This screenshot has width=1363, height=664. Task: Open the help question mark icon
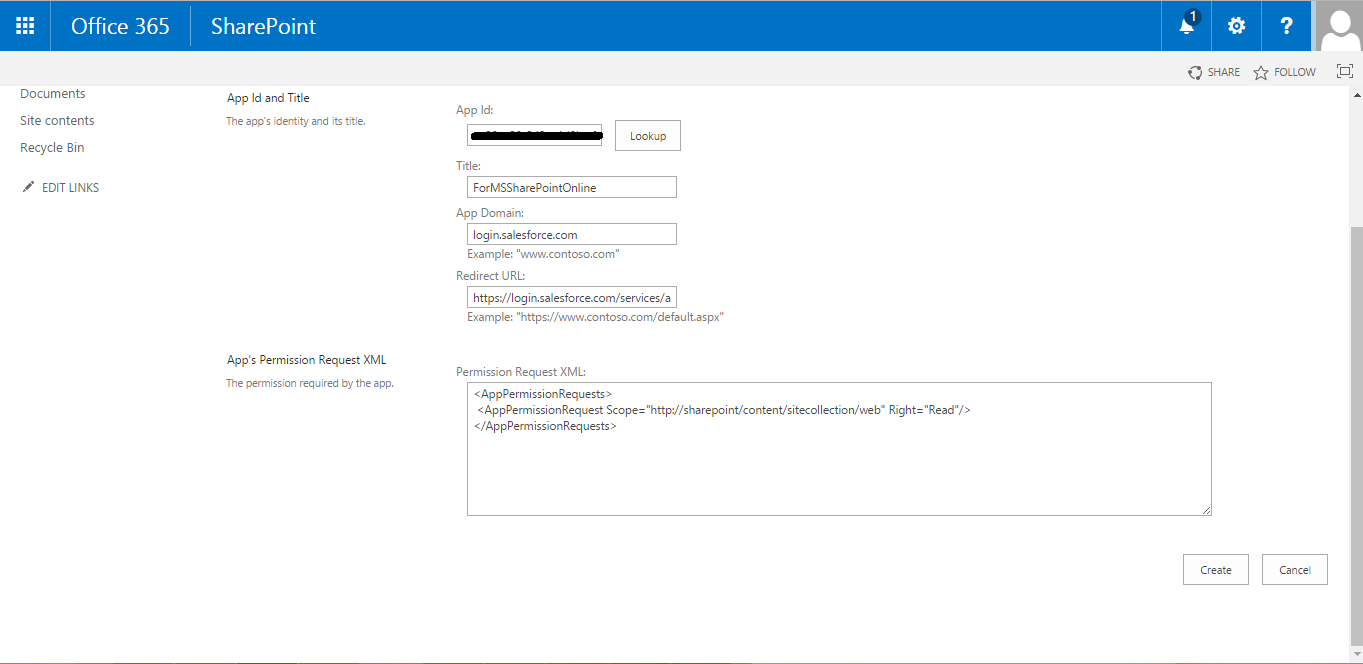coord(1287,26)
